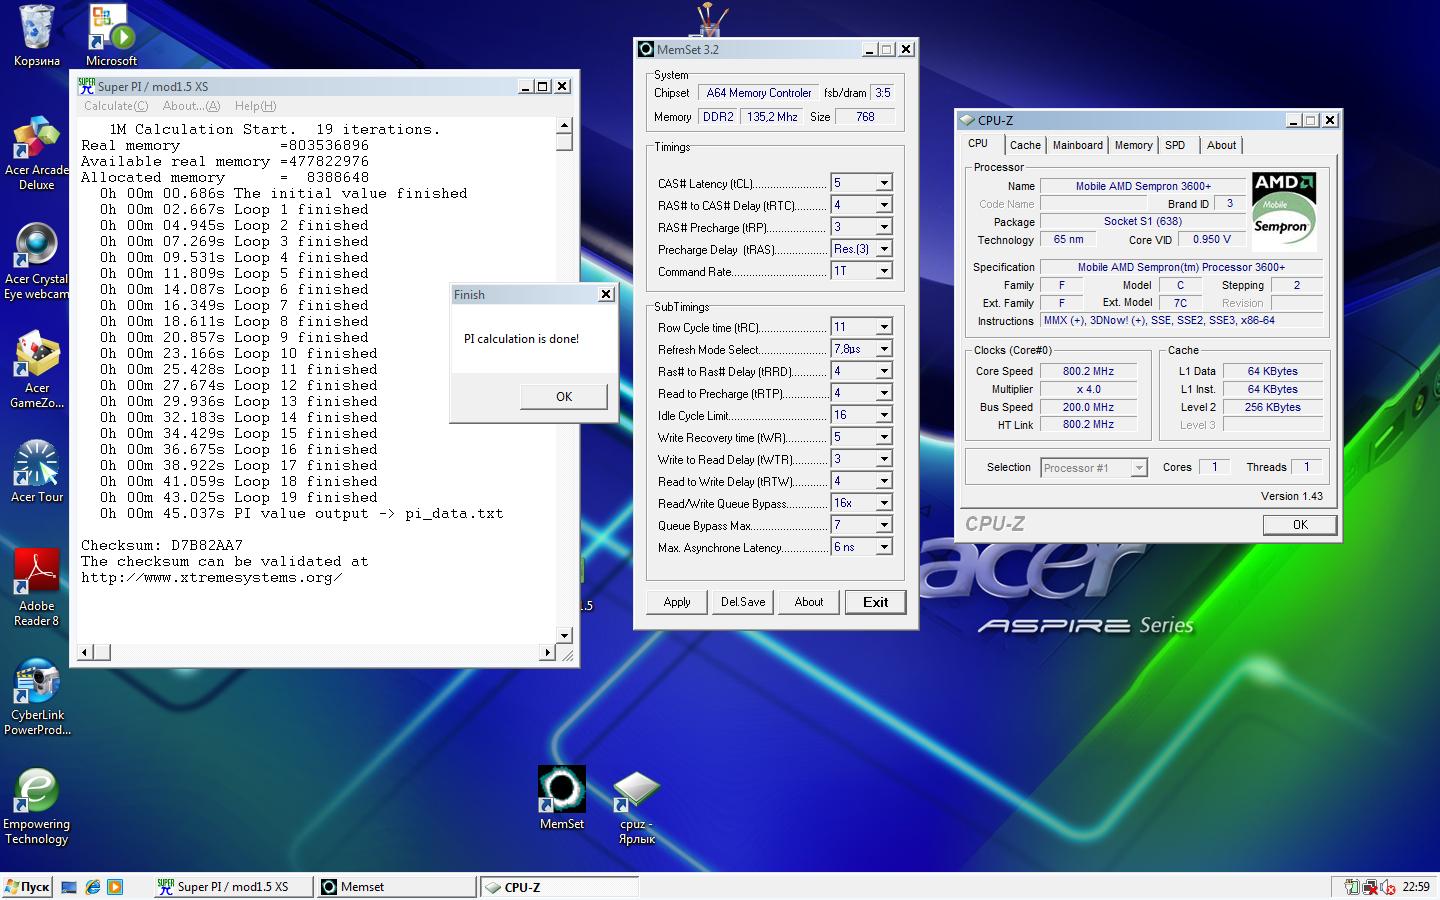
Task: Click About button in MemSet
Action: (809, 602)
